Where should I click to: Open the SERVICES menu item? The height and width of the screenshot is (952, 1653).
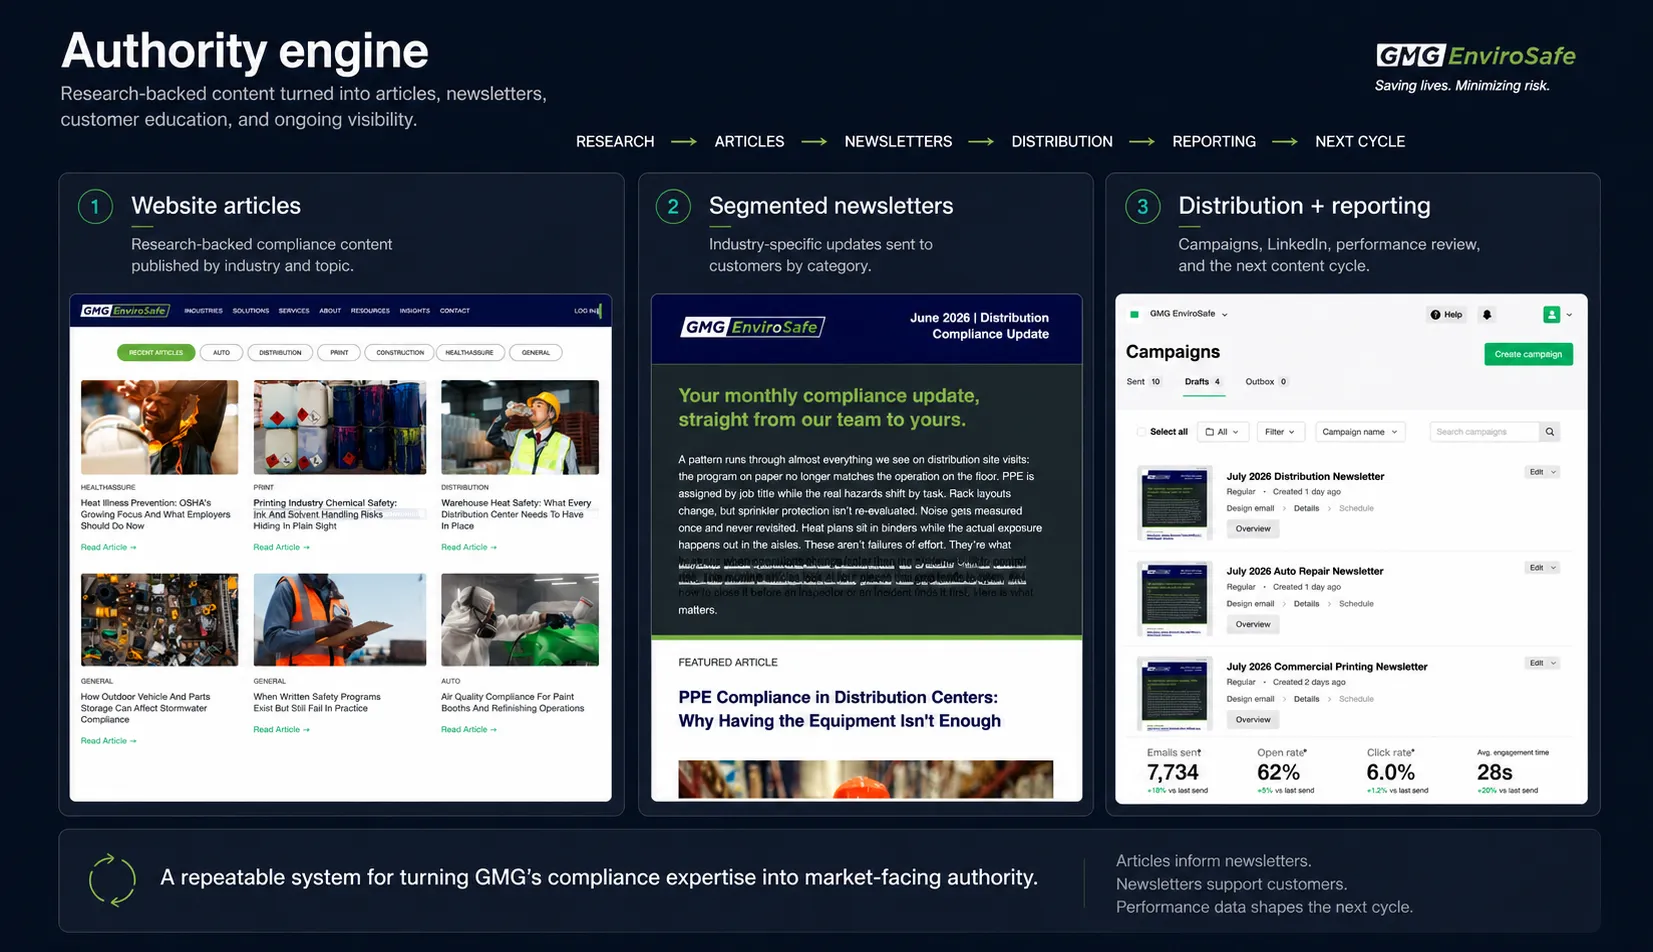(294, 311)
